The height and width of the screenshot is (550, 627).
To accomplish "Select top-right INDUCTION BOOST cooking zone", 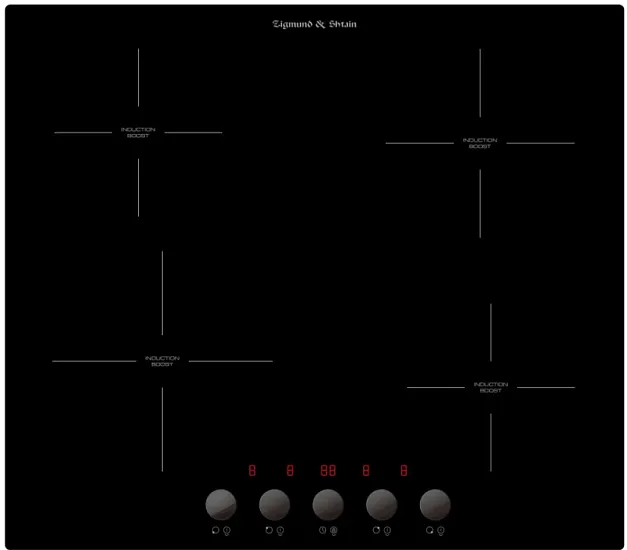I will pyautogui.click(x=480, y=143).
